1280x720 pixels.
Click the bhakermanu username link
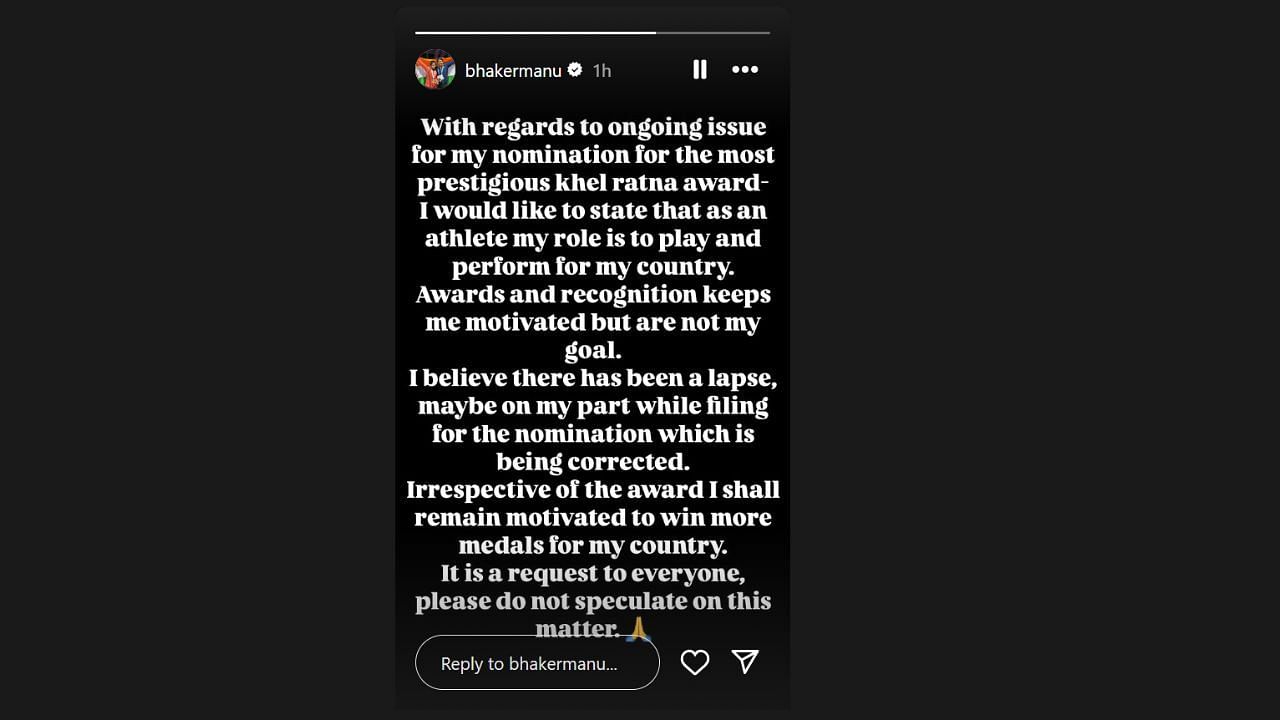coord(513,70)
